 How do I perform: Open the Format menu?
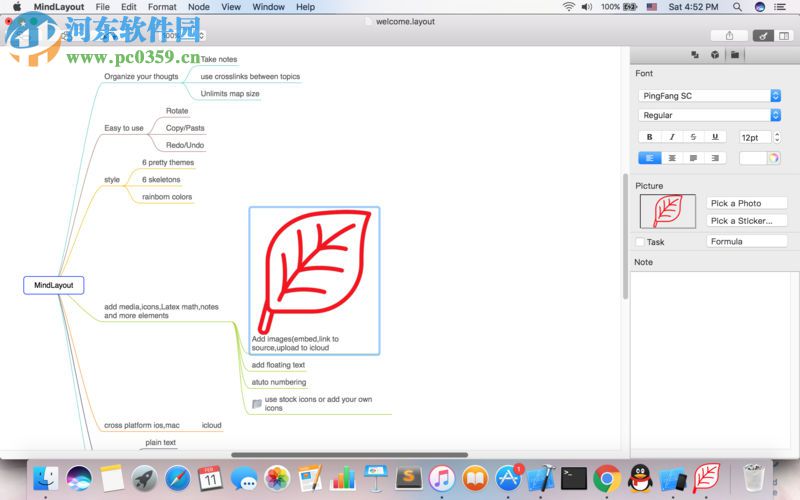pyautogui.click(x=162, y=7)
